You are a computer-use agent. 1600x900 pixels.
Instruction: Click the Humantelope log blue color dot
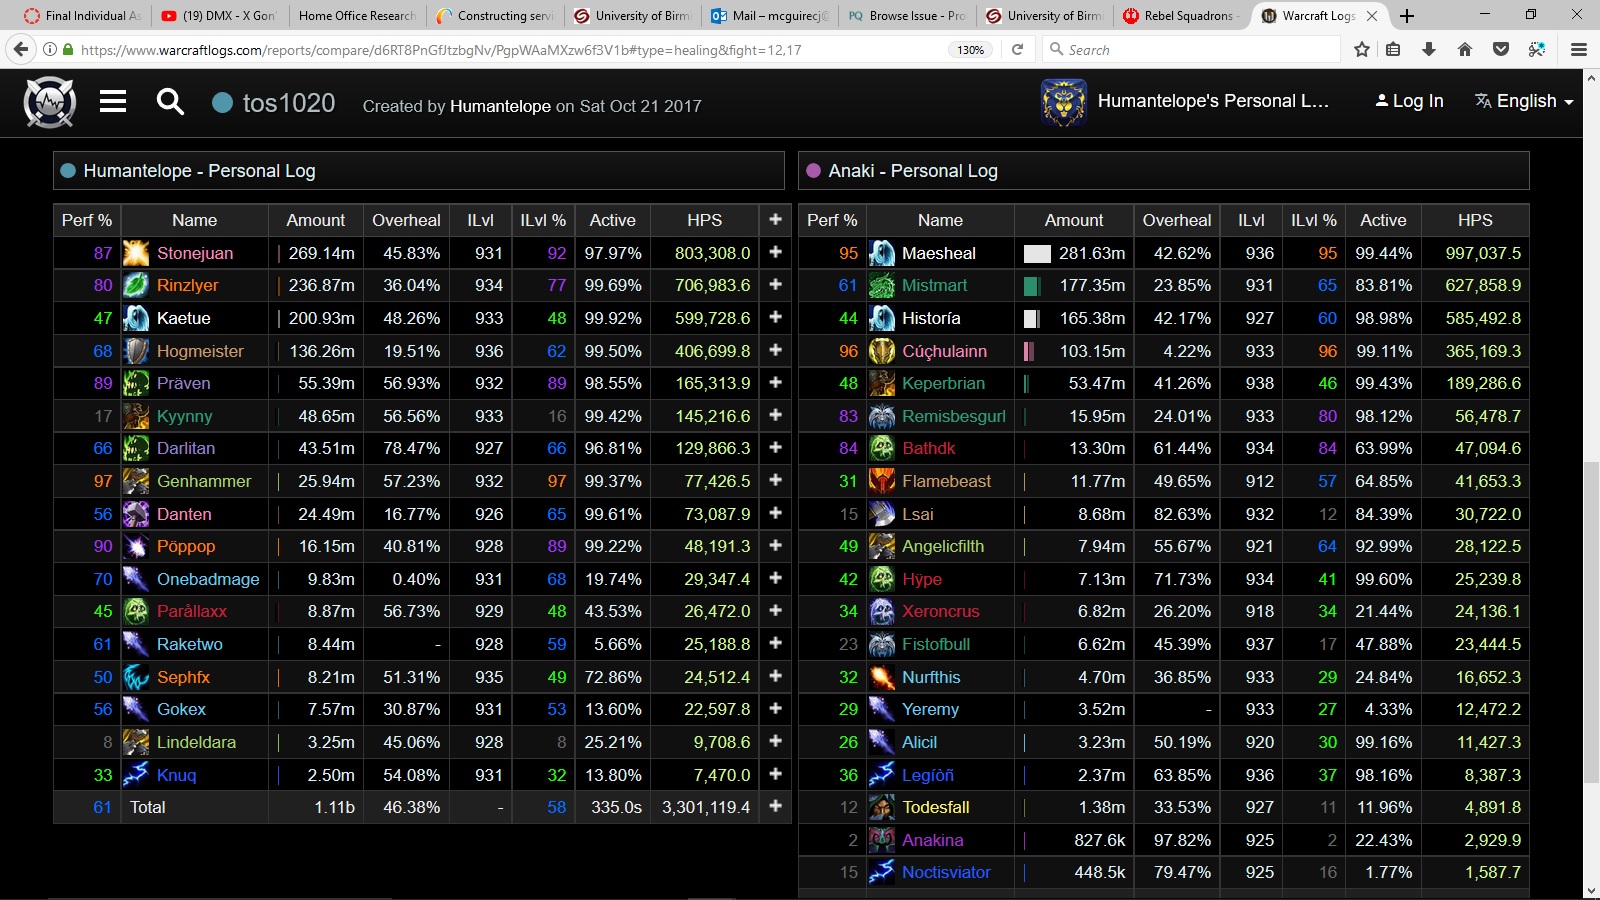point(68,171)
